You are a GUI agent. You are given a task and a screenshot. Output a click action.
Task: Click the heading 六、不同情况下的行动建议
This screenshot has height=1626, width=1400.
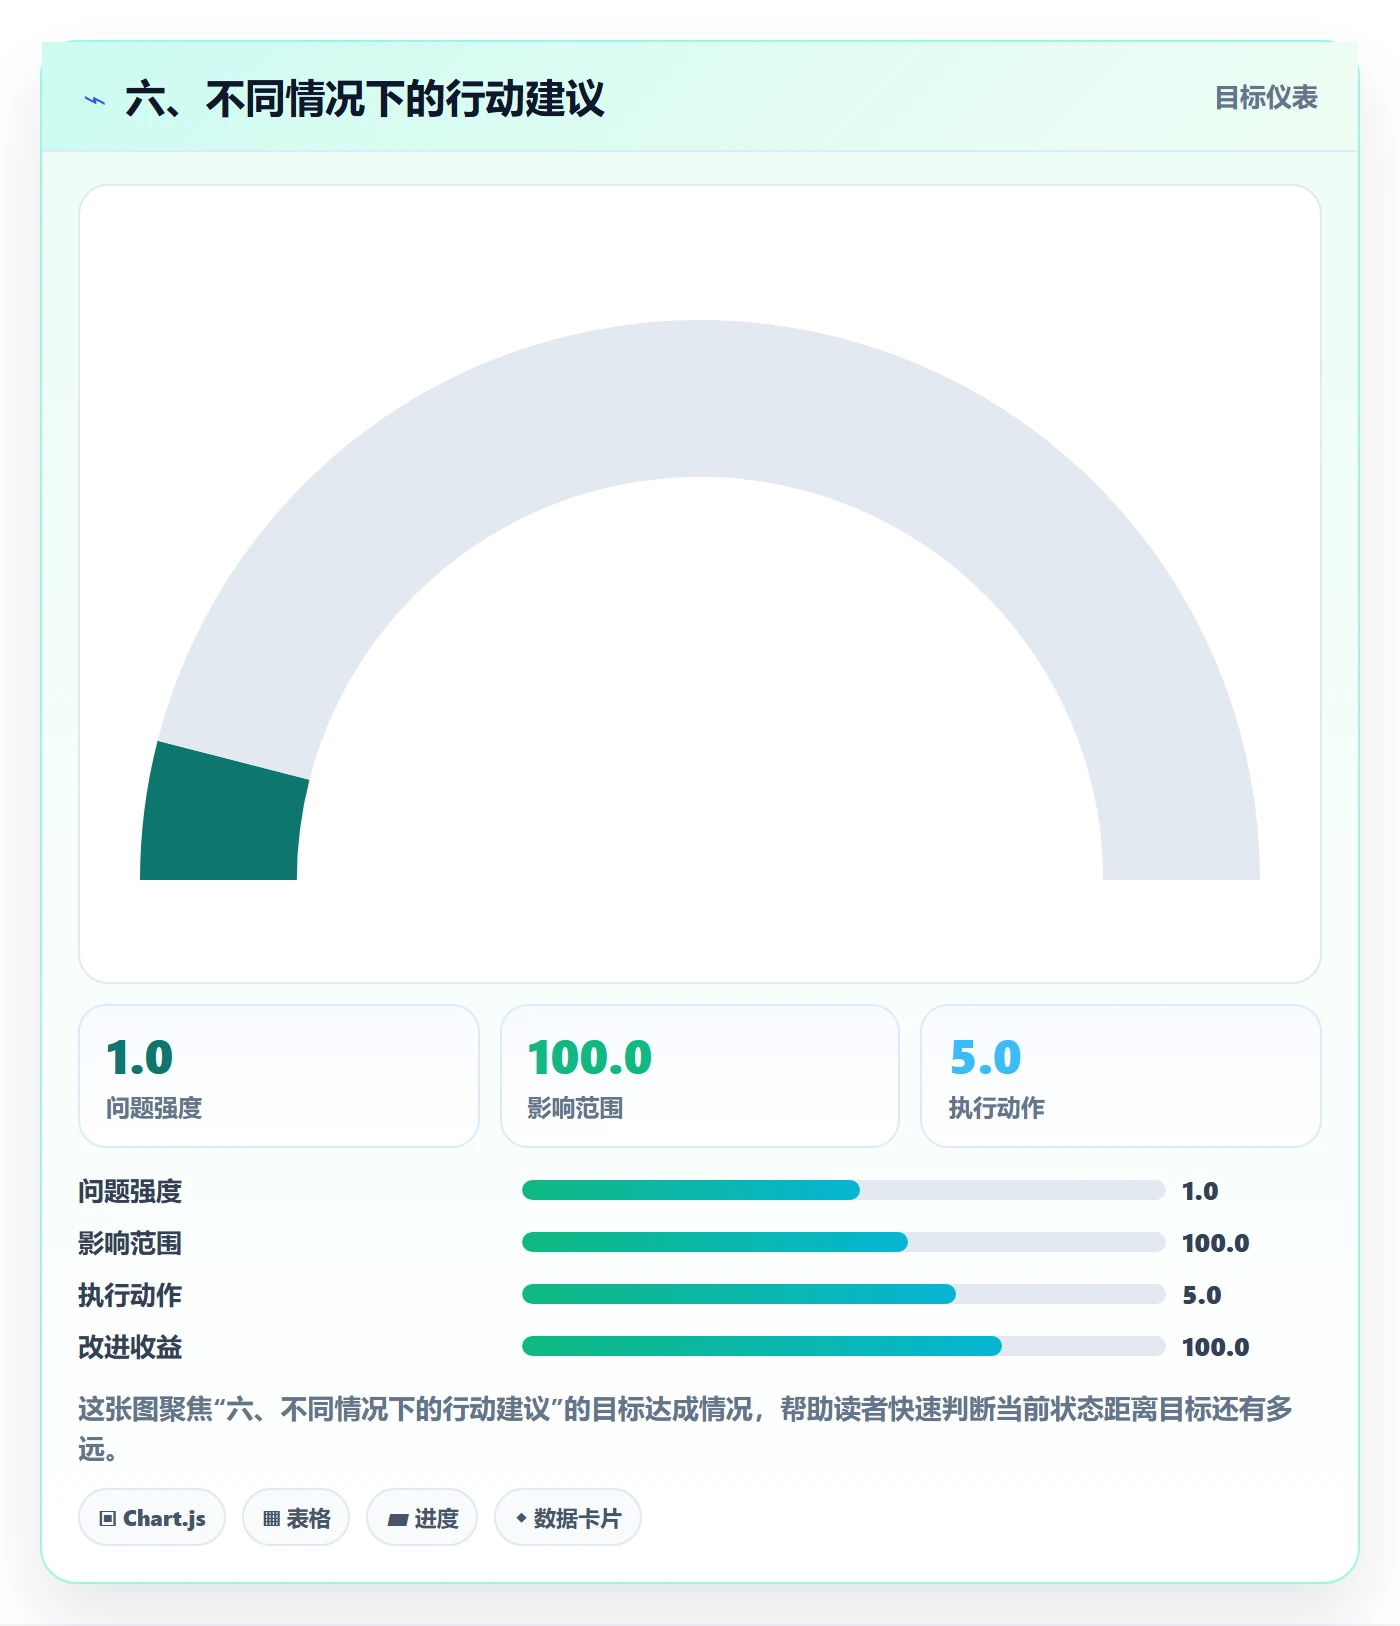coord(365,99)
